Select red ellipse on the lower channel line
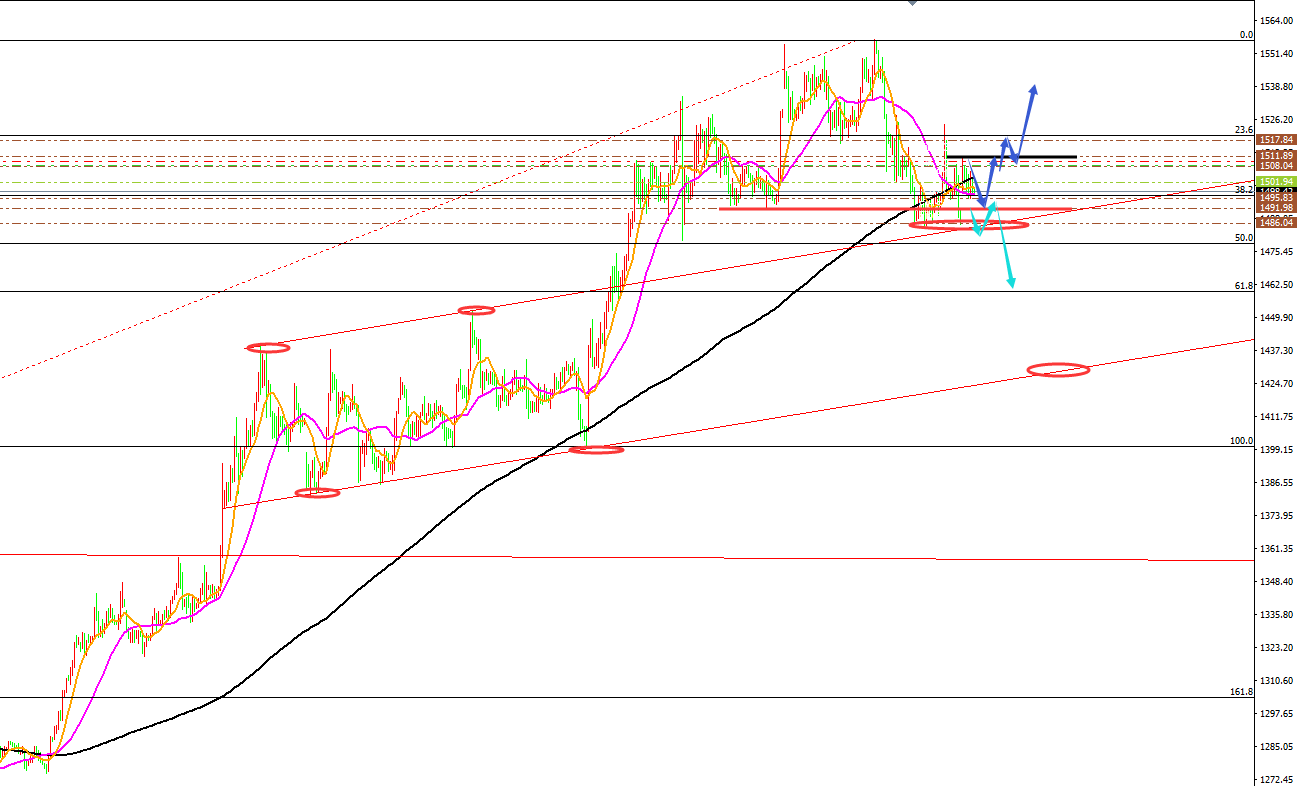 pyautogui.click(x=1058, y=370)
